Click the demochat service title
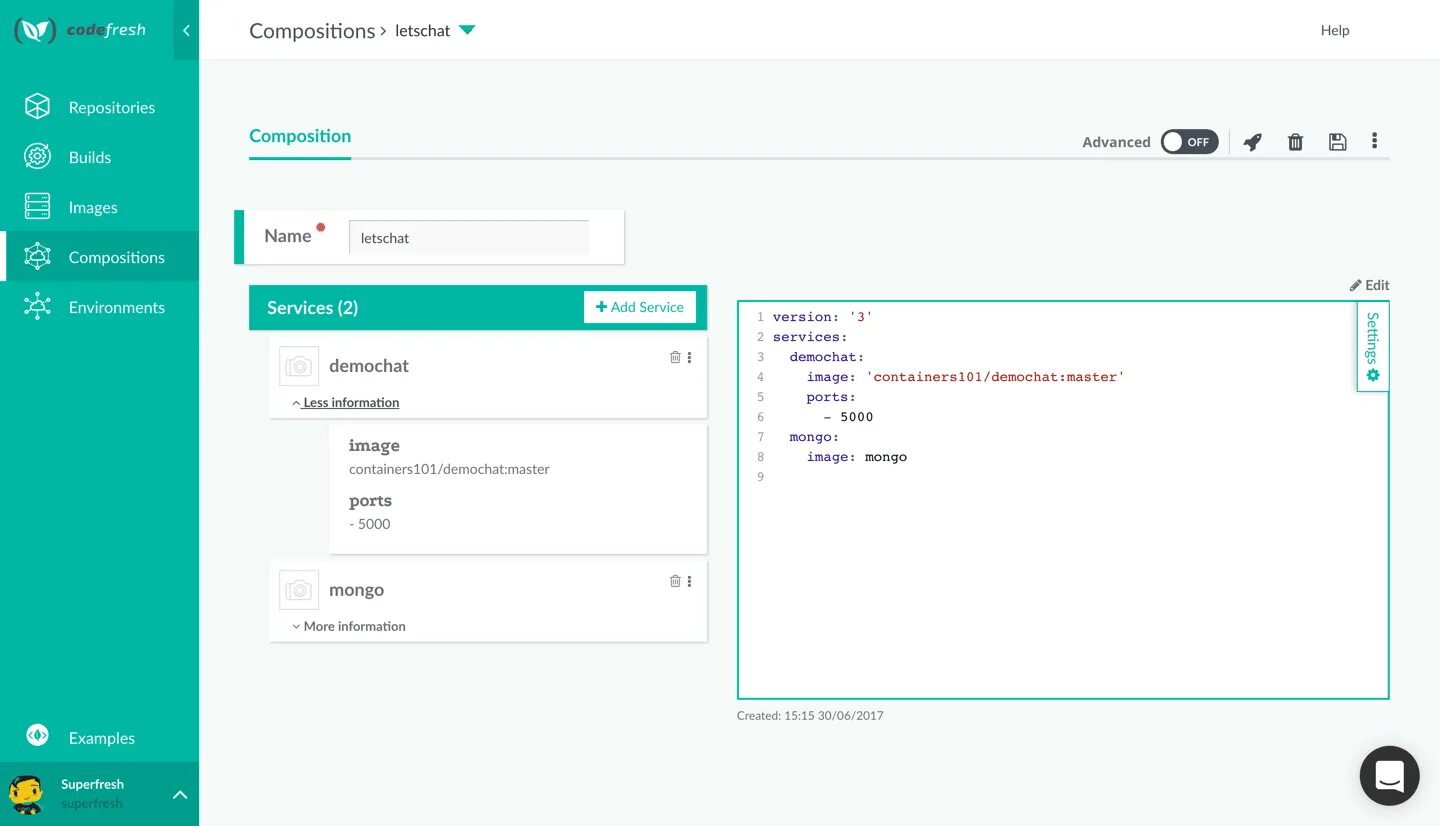 pyautogui.click(x=369, y=366)
